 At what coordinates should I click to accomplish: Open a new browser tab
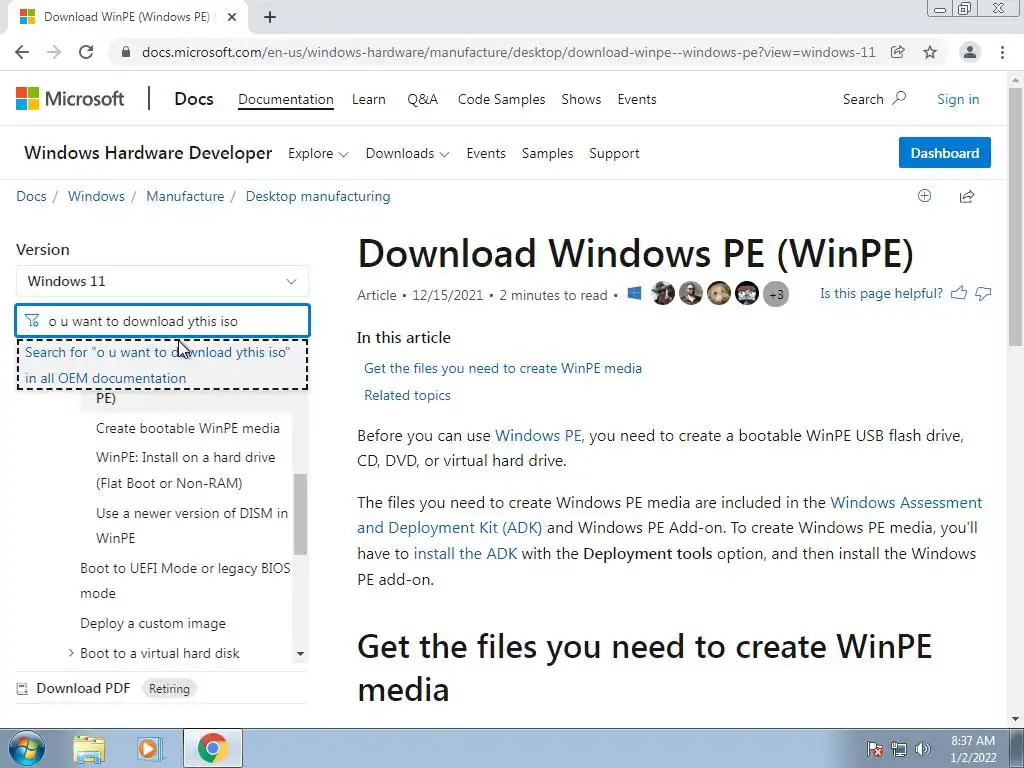pos(270,17)
